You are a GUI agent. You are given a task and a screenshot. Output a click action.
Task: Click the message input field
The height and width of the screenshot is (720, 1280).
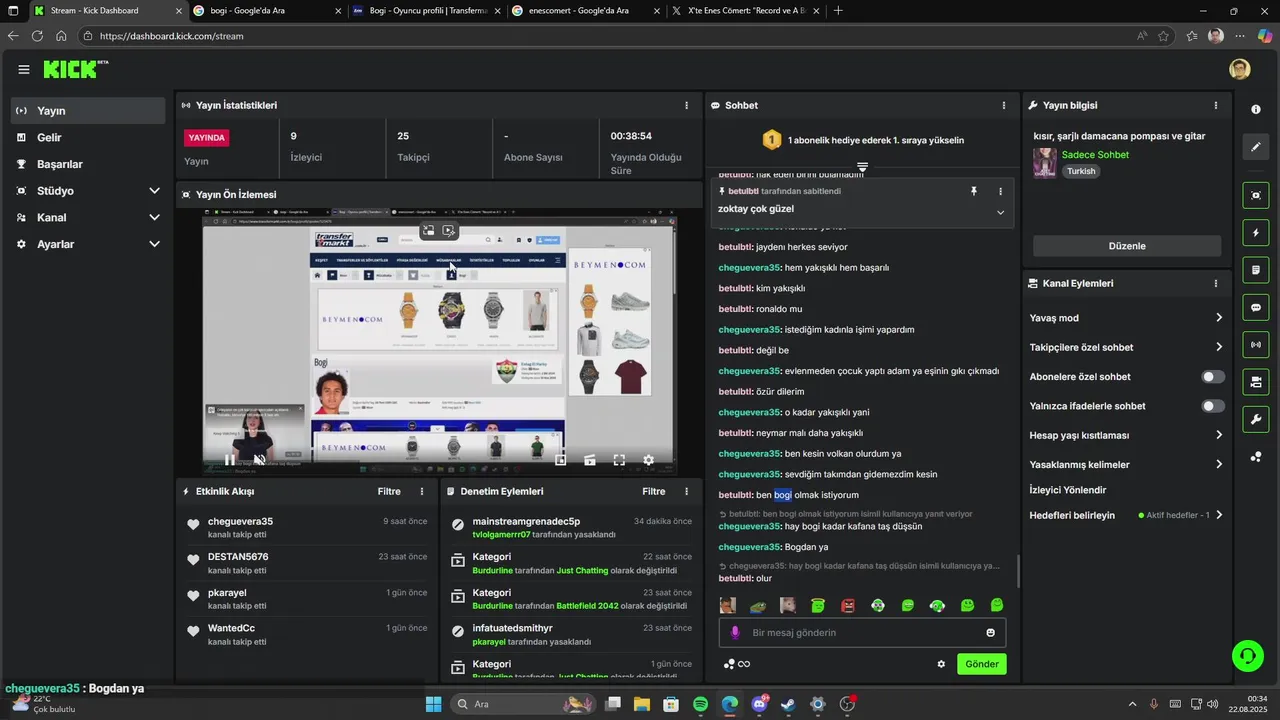(862, 633)
